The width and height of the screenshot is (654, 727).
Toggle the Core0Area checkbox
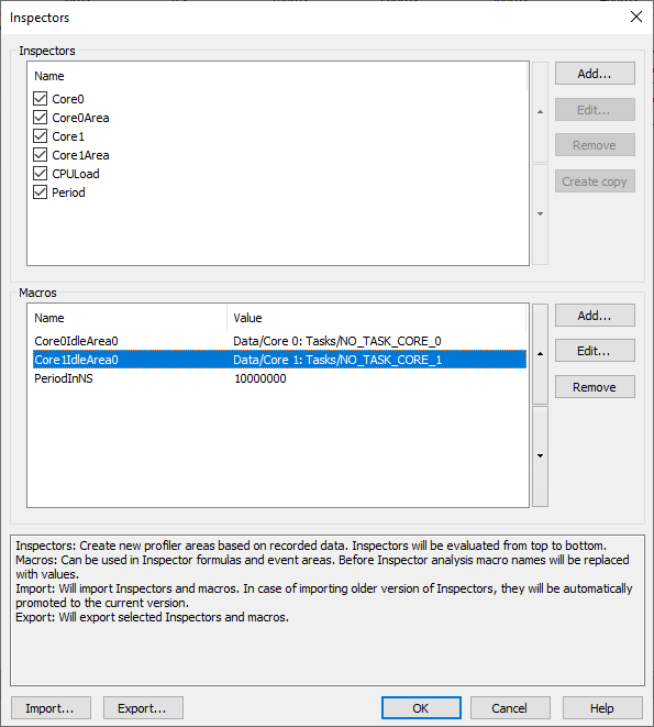pyautogui.click(x=40, y=118)
